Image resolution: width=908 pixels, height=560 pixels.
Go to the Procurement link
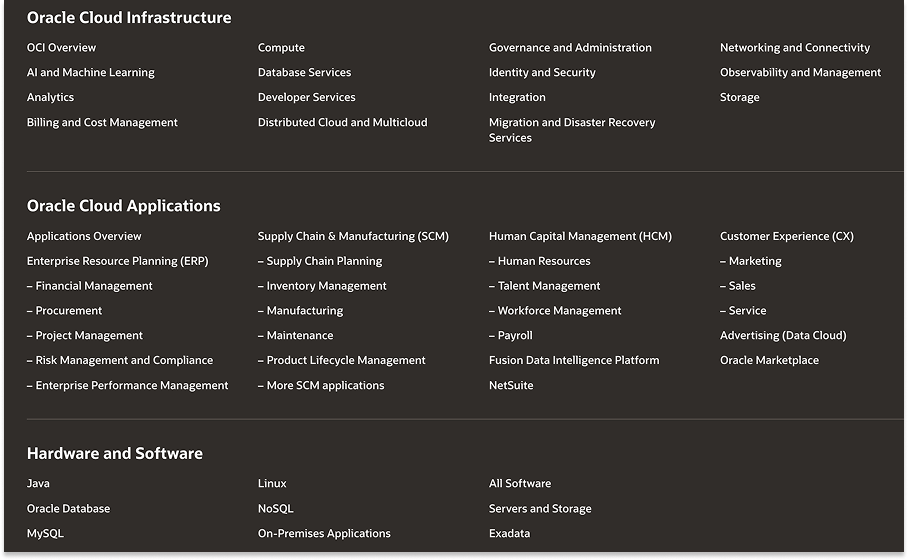[x=64, y=310]
